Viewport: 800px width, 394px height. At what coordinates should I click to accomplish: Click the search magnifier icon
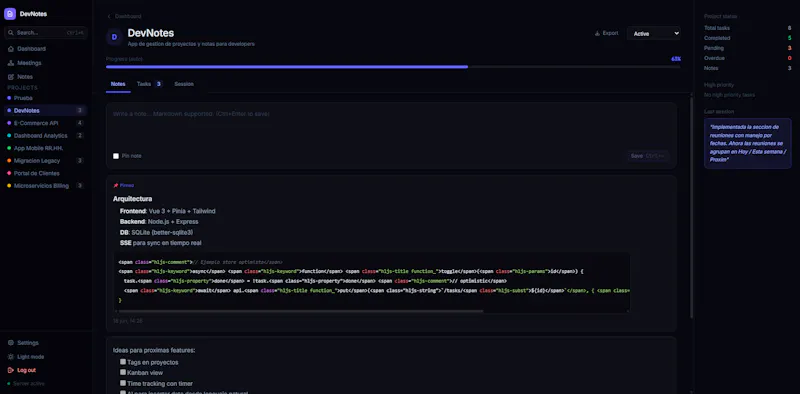coord(11,33)
